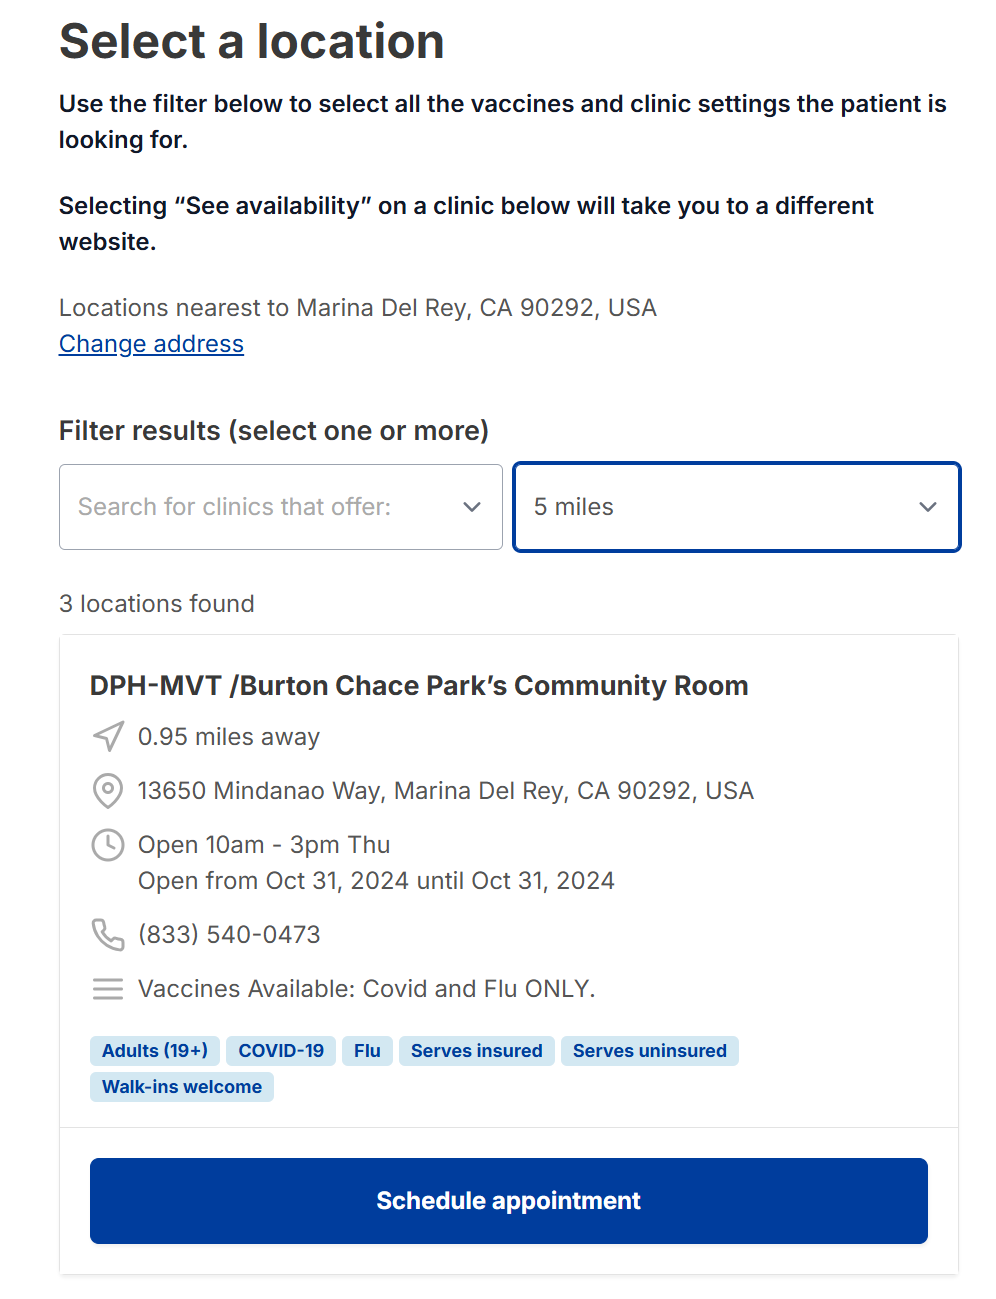Screen dimensions: 996x1299
Task: Select the Walk-ins welcome tag
Action: pyautogui.click(x=182, y=1087)
